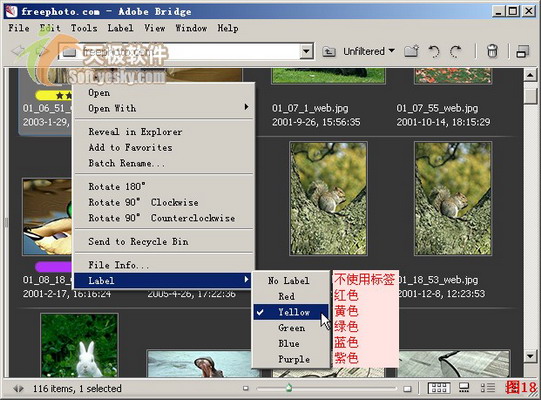Click the yellow star rating bar

(54, 95)
